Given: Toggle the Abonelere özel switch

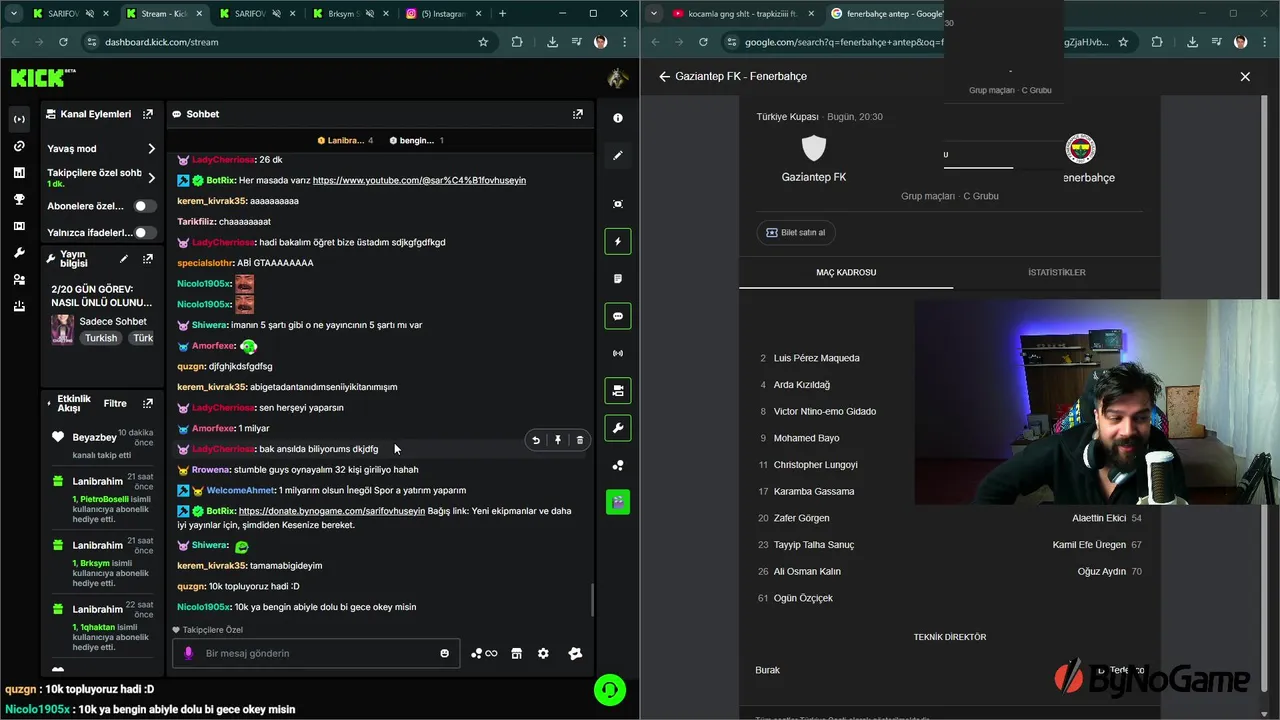Looking at the screenshot, I should point(146,206).
